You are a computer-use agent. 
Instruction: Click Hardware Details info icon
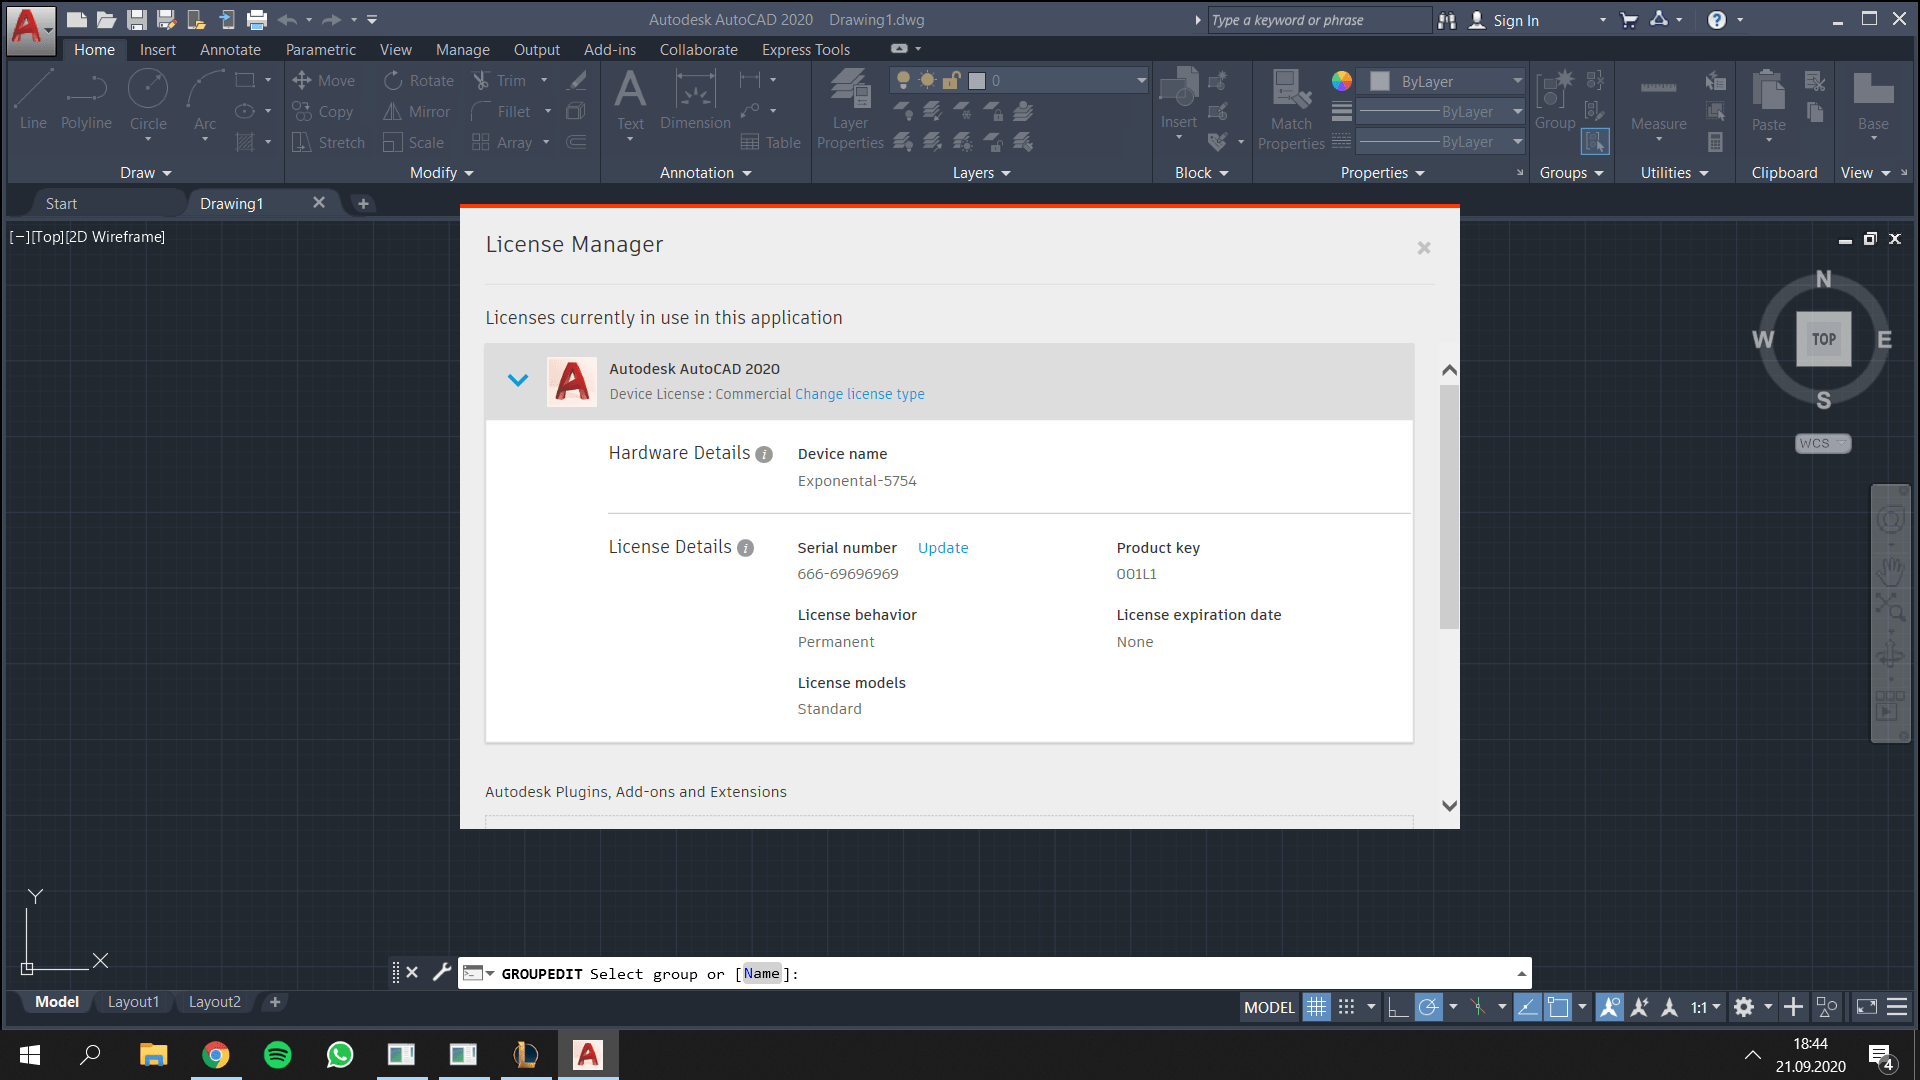point(764,454)
